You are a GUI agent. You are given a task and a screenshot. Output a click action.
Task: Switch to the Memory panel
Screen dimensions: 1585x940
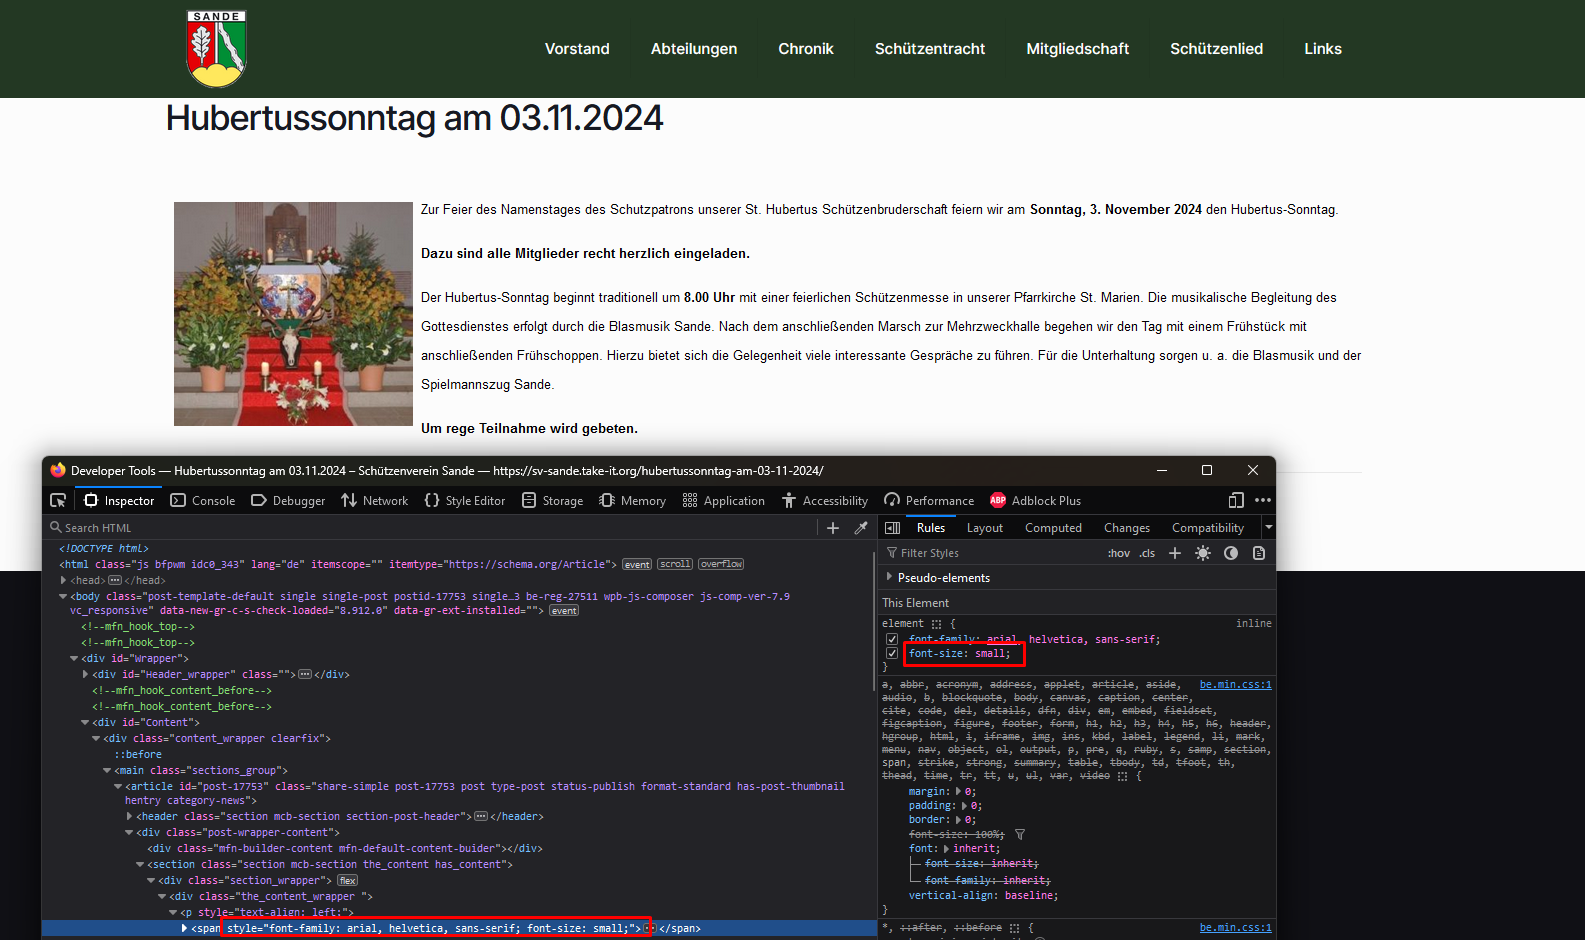click(633, 500)
